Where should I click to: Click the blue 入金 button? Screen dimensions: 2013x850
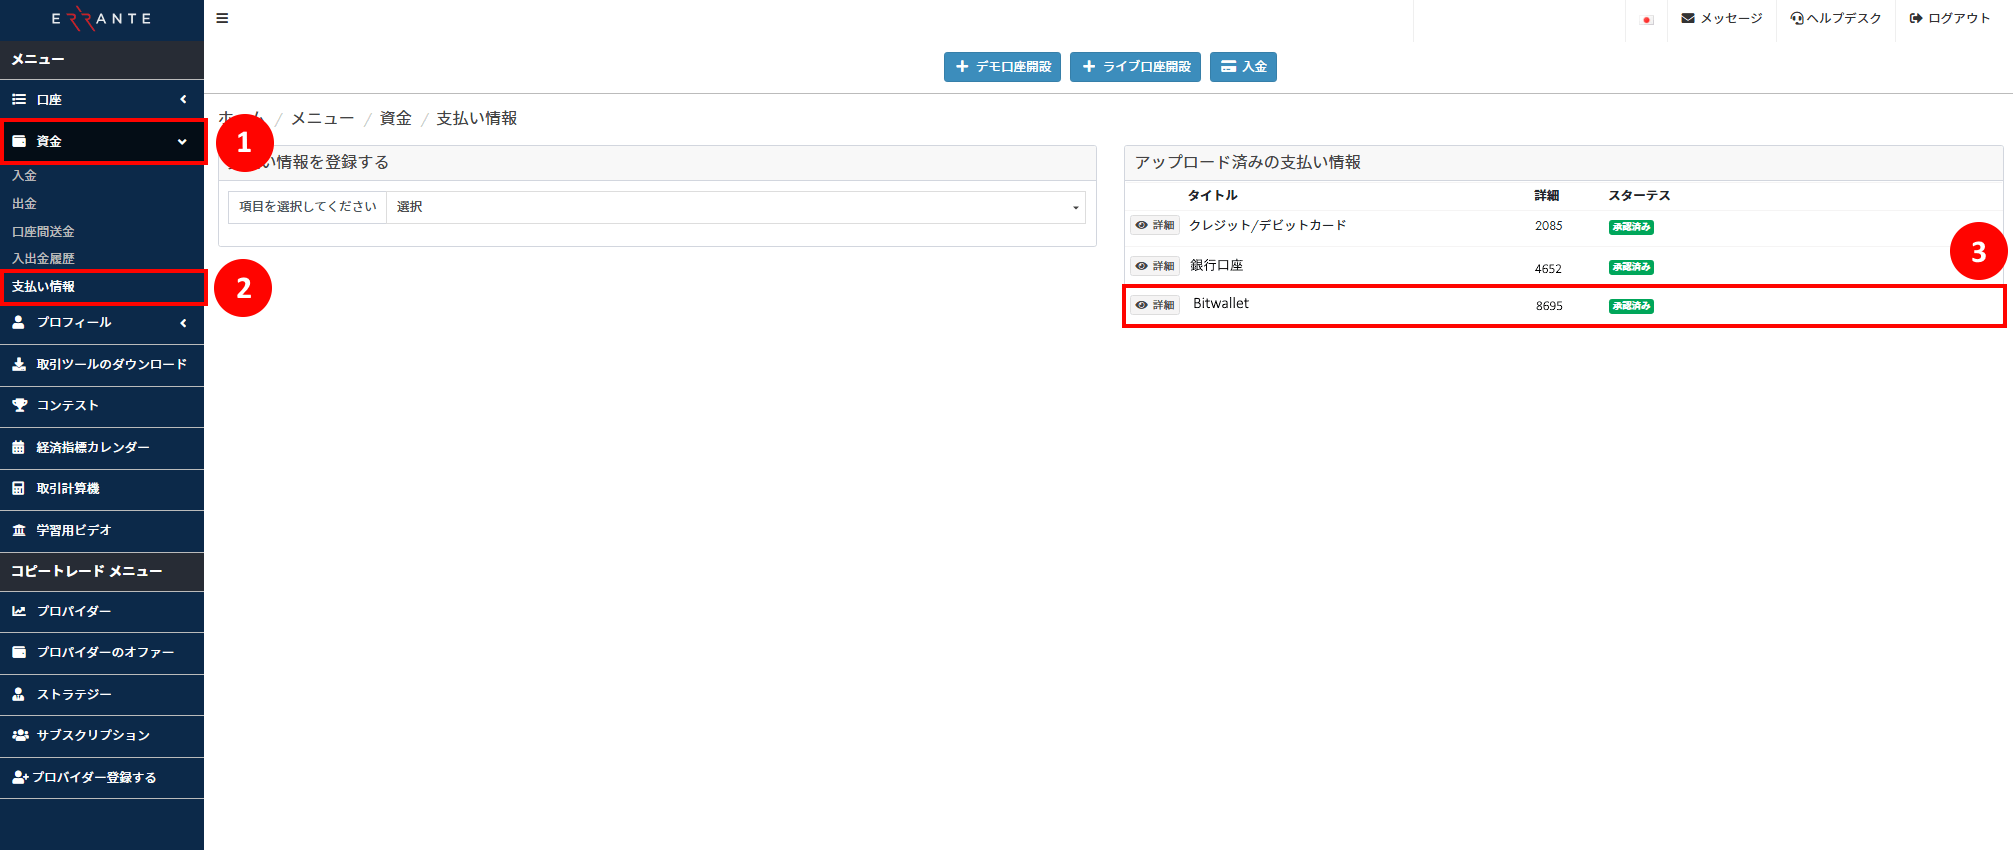1243,67
